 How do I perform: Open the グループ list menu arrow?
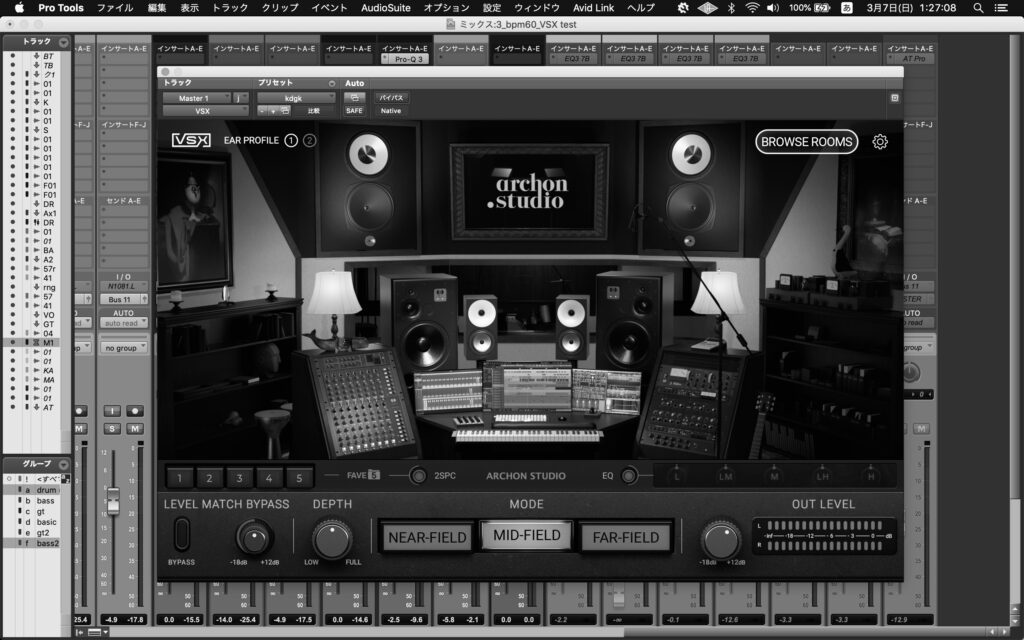coord(63,464)
